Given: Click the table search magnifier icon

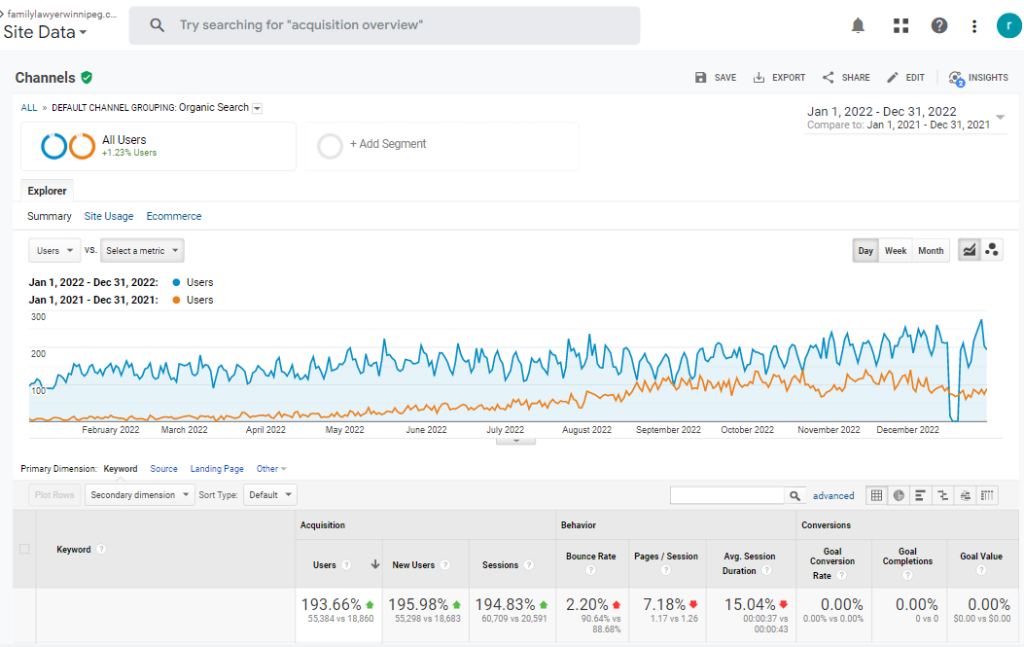Looking at the screenshot, I should click(x=795, y=495).
